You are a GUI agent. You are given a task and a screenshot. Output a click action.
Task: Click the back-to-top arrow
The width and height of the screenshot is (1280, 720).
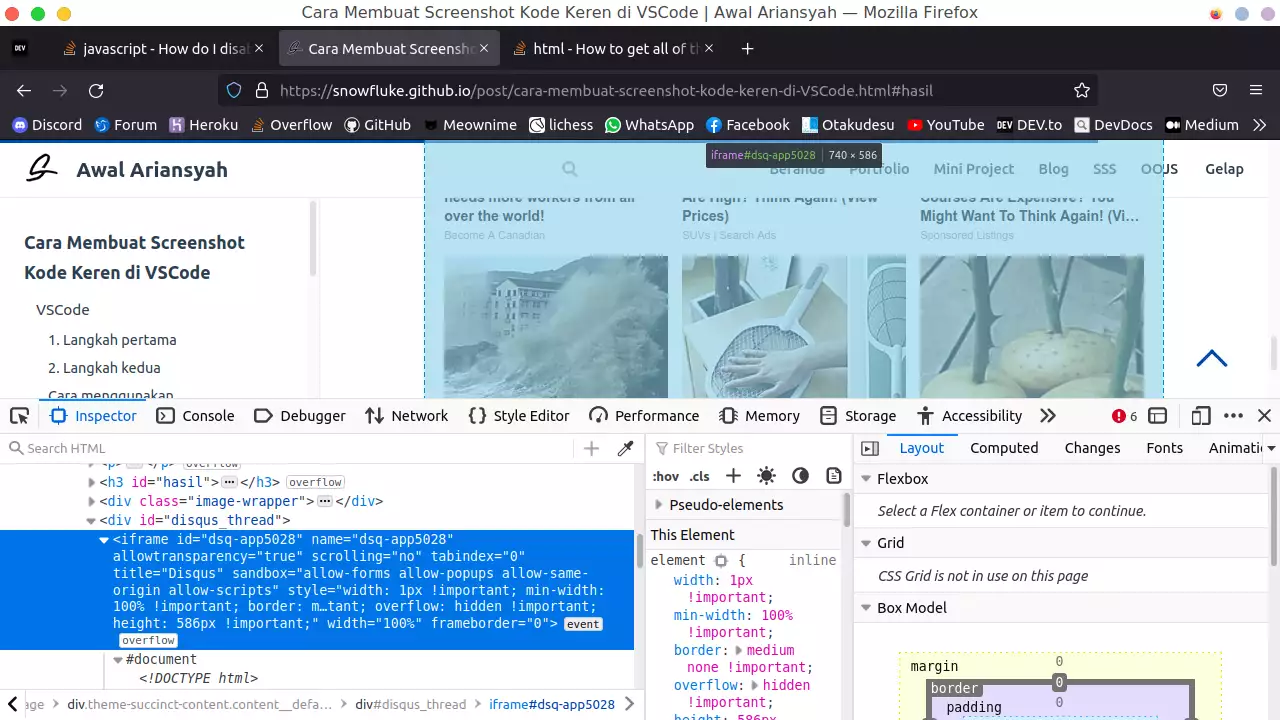pos(1212,358)
